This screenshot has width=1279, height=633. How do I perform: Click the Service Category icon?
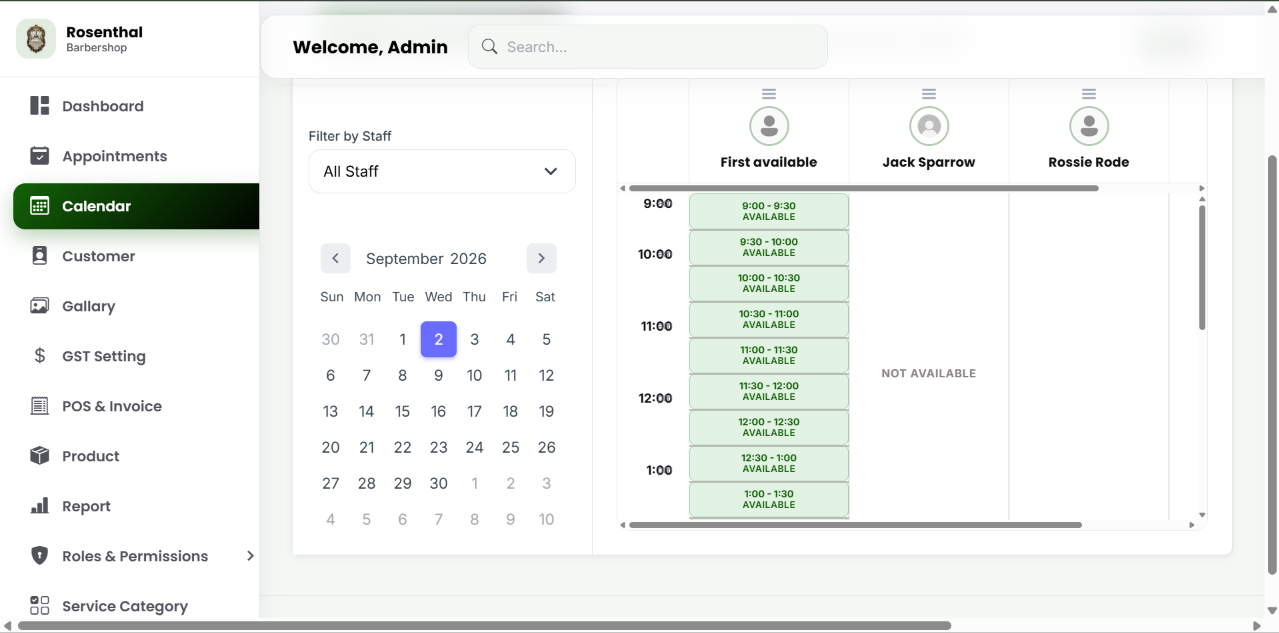(40, 606)
